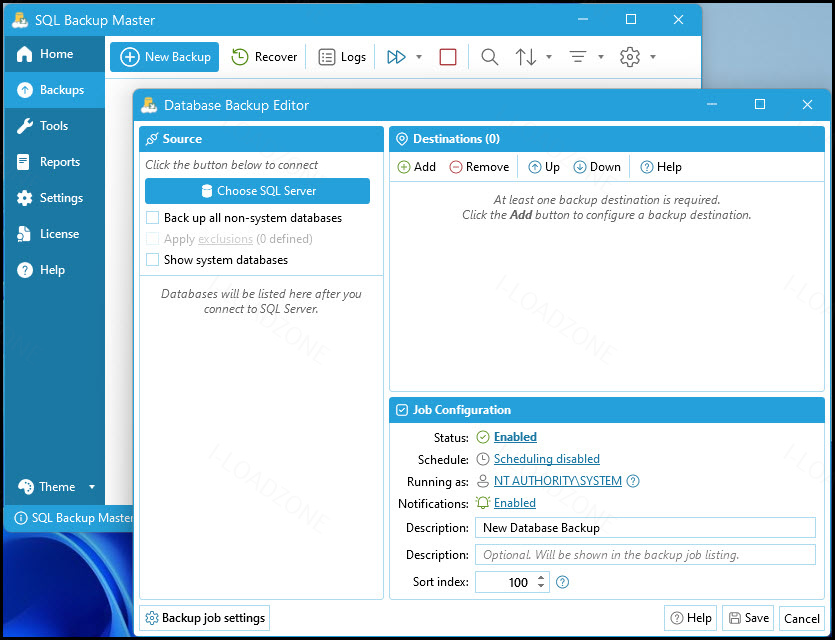Viewport: 835px width, 640px height.
Task: Click Choose SQL Server button
Action: coord(257,191)
